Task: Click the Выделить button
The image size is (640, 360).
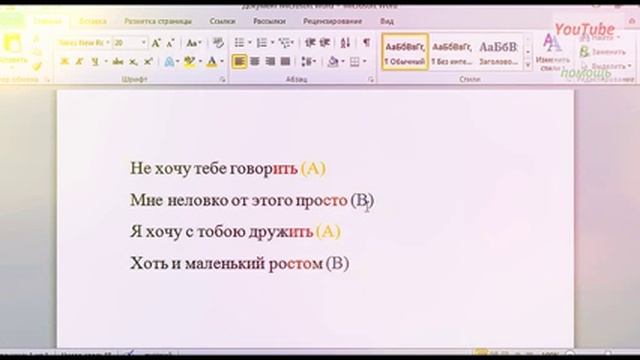Action: [x=606, y=66]
